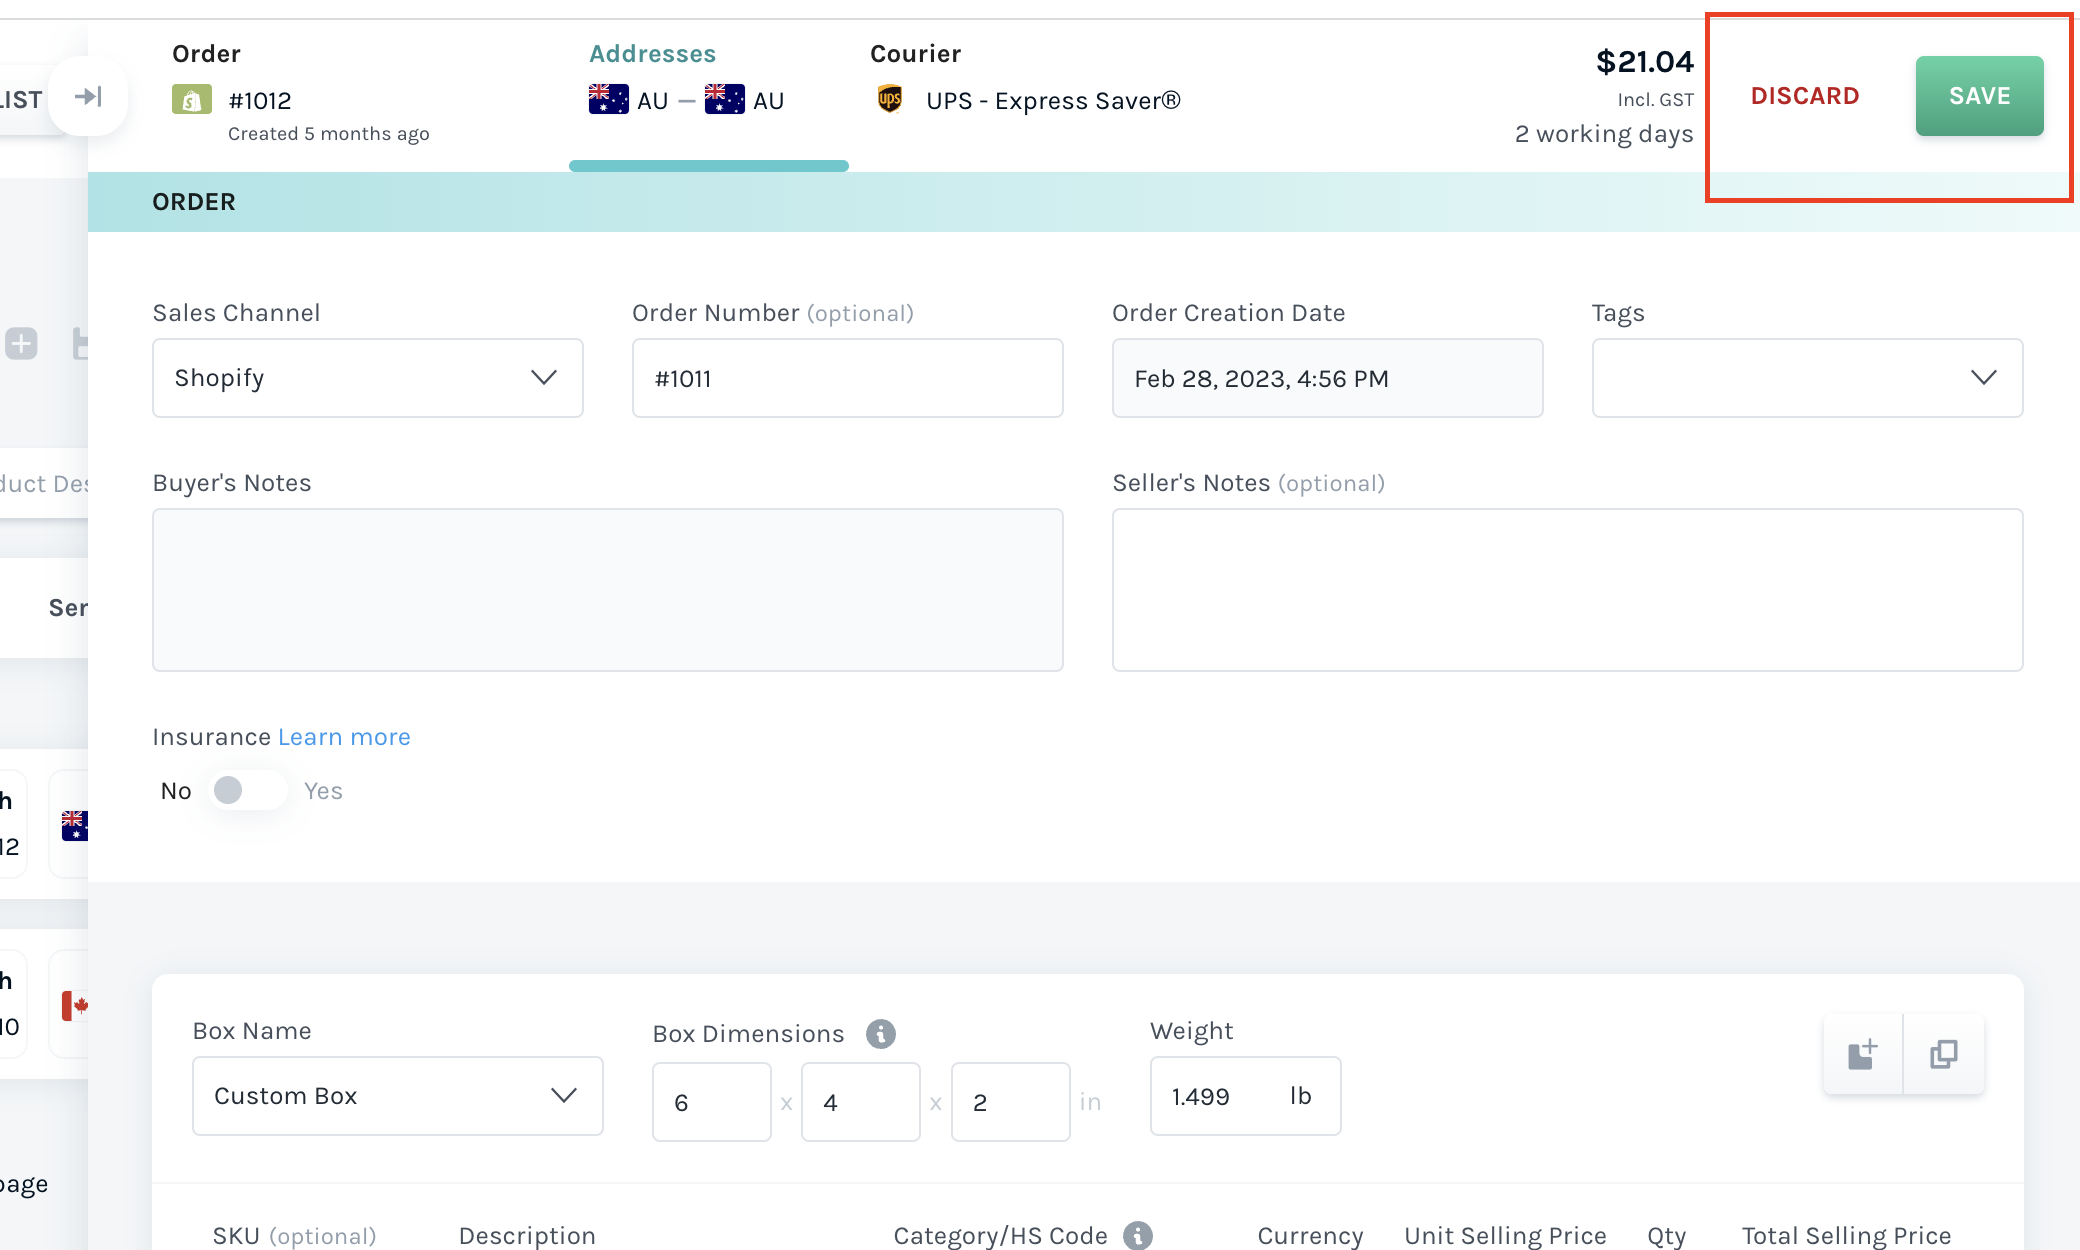
Task: Switch to the Courier step
Action: click(915, 53)
